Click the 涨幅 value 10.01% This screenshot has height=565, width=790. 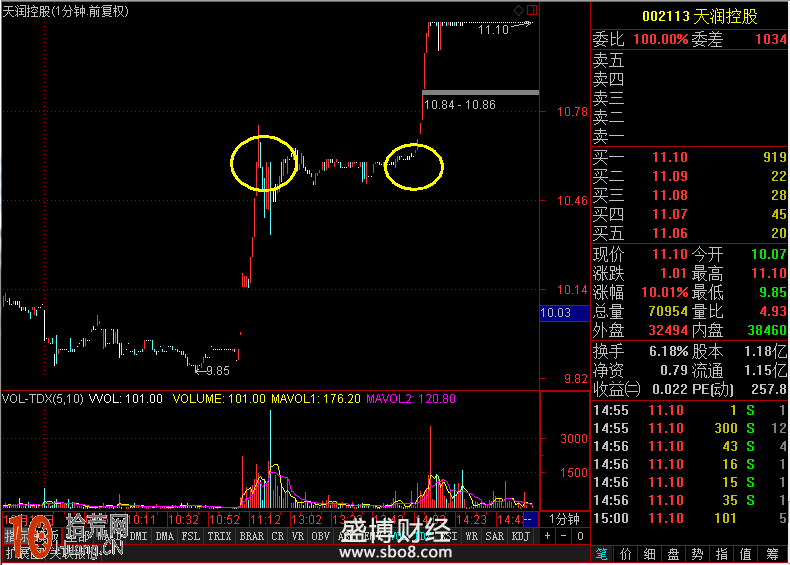pos(665,292)
